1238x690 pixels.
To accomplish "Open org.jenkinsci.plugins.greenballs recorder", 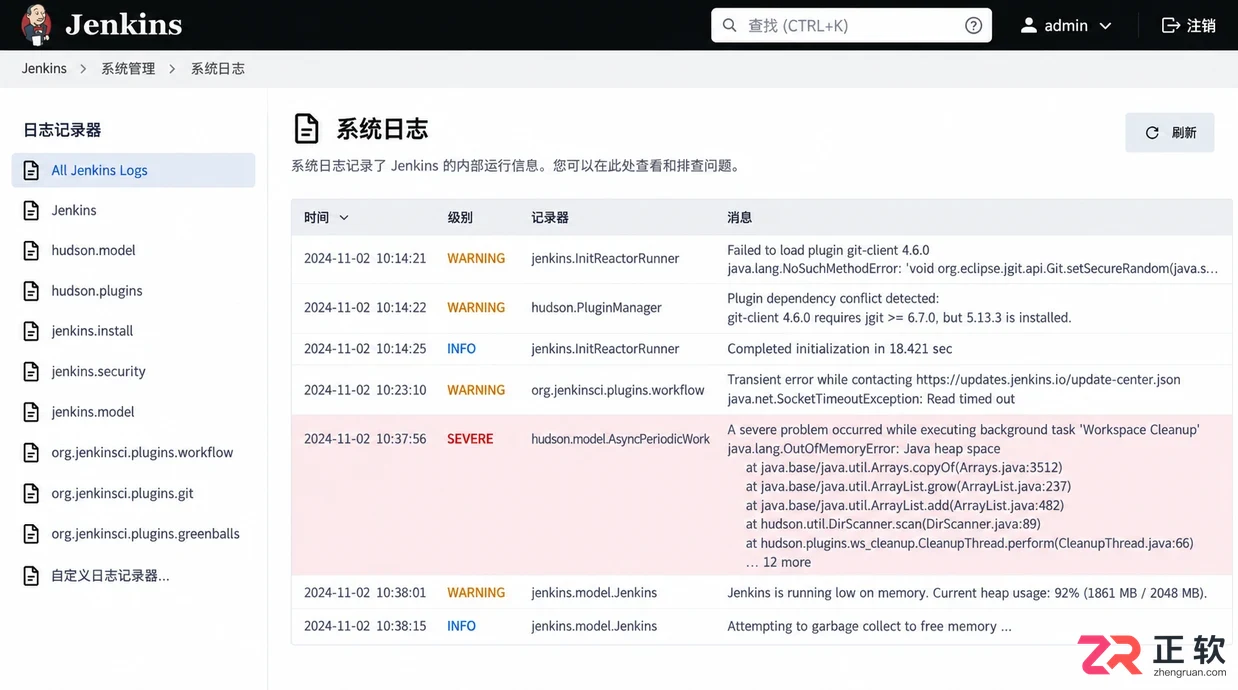I will tap(146, 534).
